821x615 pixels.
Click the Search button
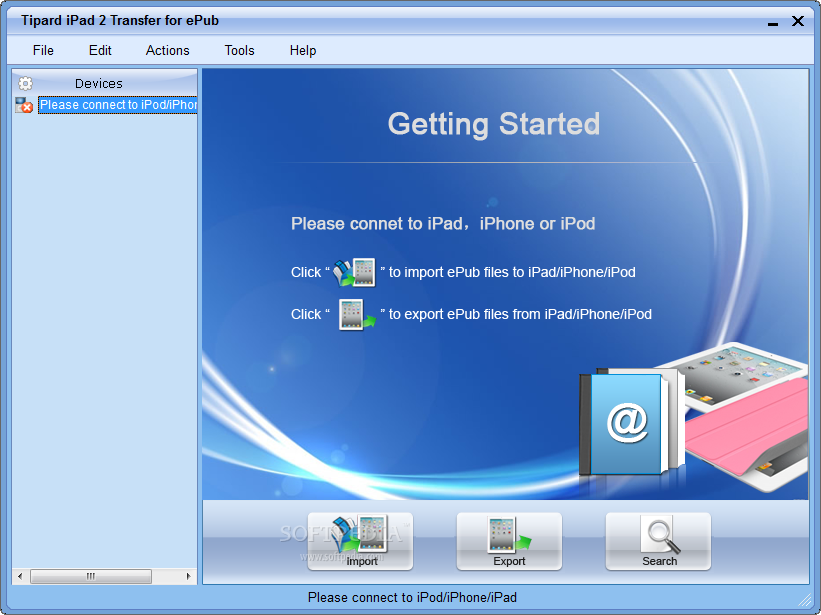[x=658, y=541]
